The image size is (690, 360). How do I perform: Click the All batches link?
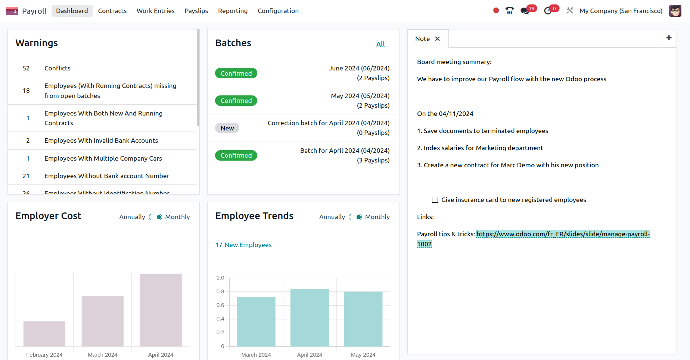[380, 44]
